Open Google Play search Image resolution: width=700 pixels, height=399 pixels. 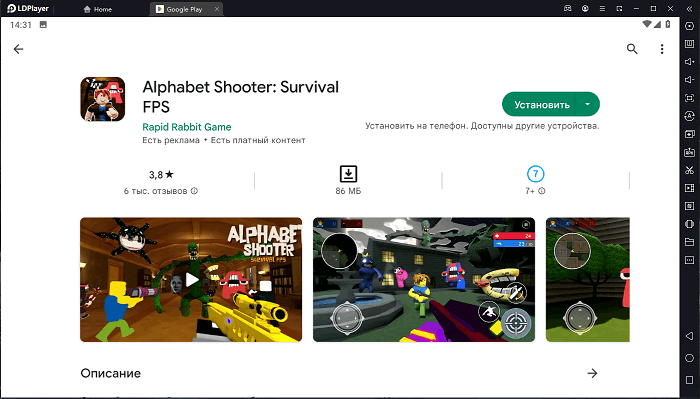[632, 49]
